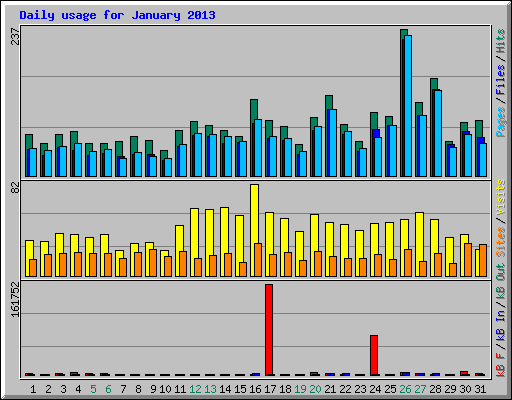Screen dimensions: 512x400
Task: Click day 24 label on x-axis
Action: click(x=375, y=389)
